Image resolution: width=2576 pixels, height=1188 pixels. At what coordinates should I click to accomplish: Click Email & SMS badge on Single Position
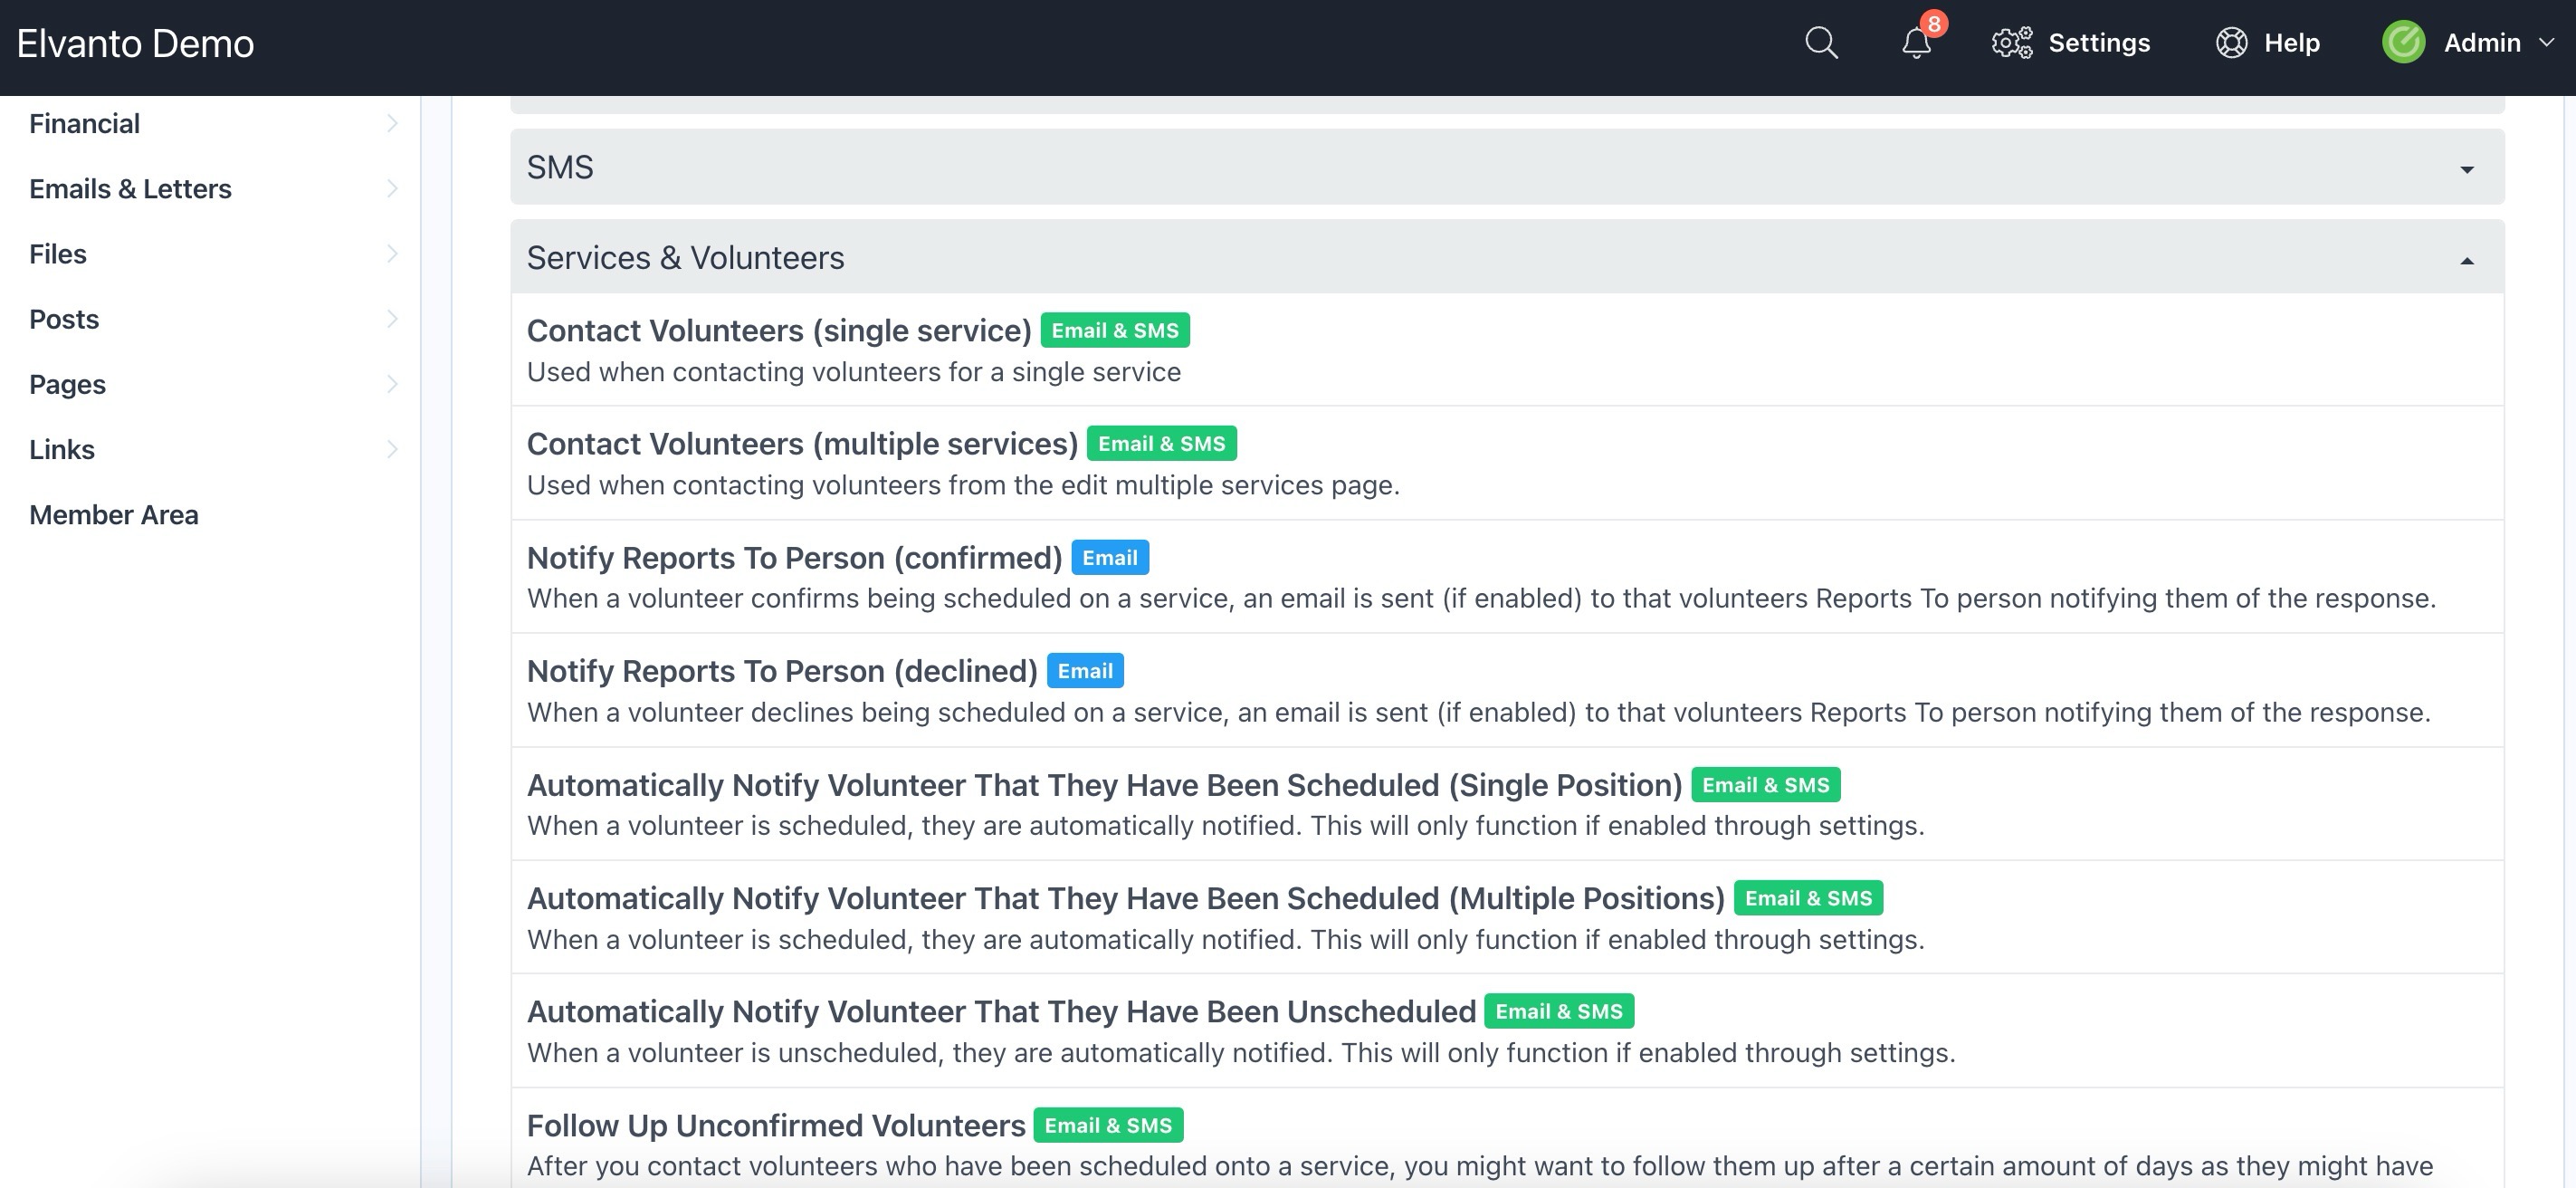pos(1765,784)
